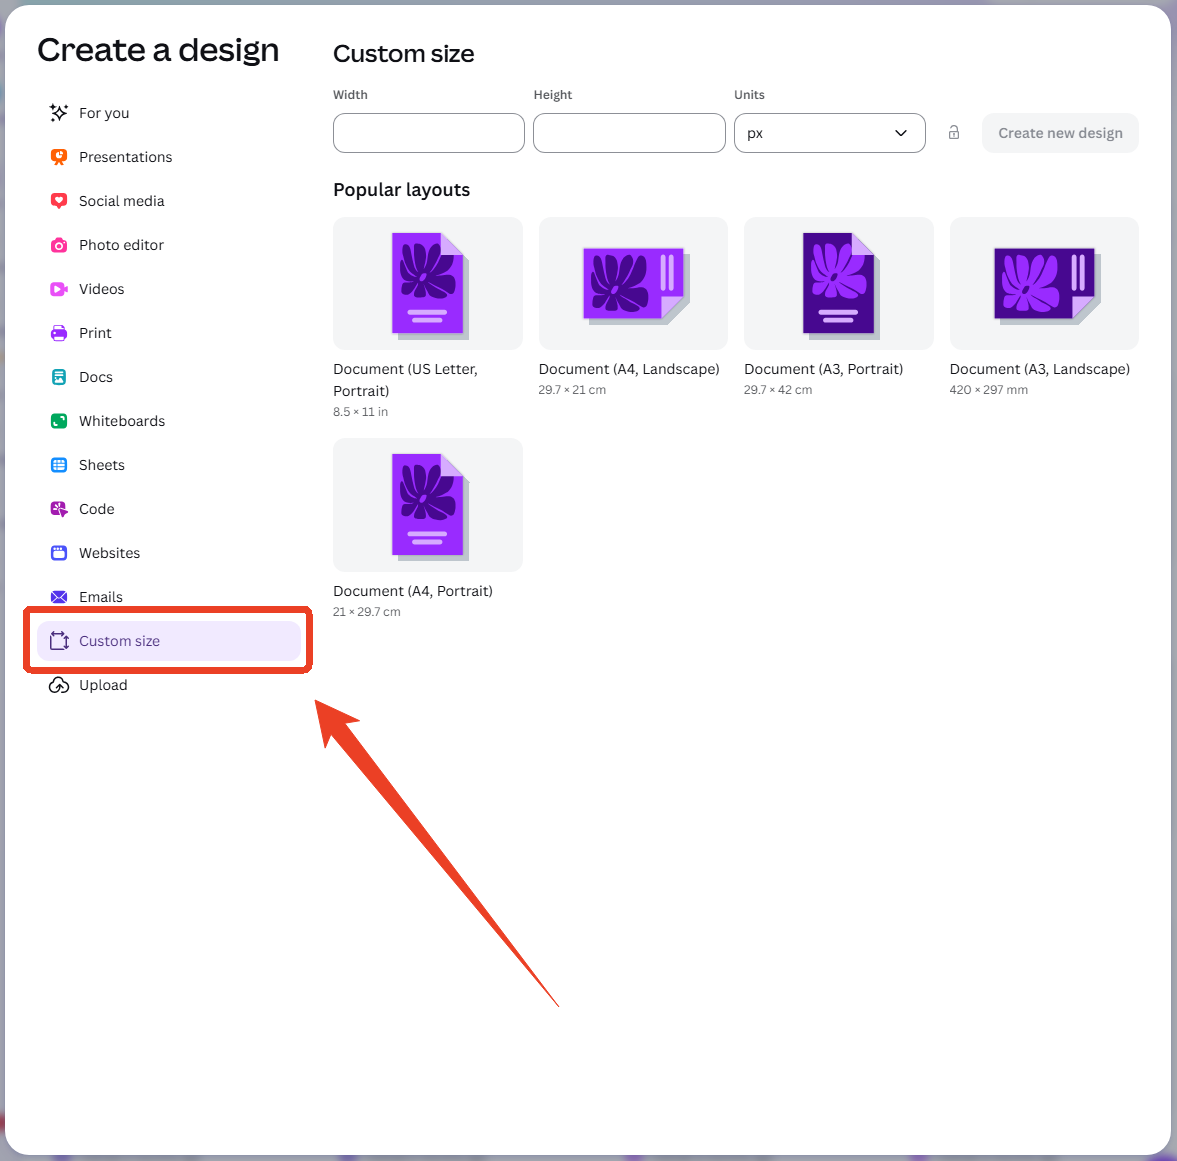Click the For you sparkle icon
The image size is (1177, 1161).
tap(59, 113)
